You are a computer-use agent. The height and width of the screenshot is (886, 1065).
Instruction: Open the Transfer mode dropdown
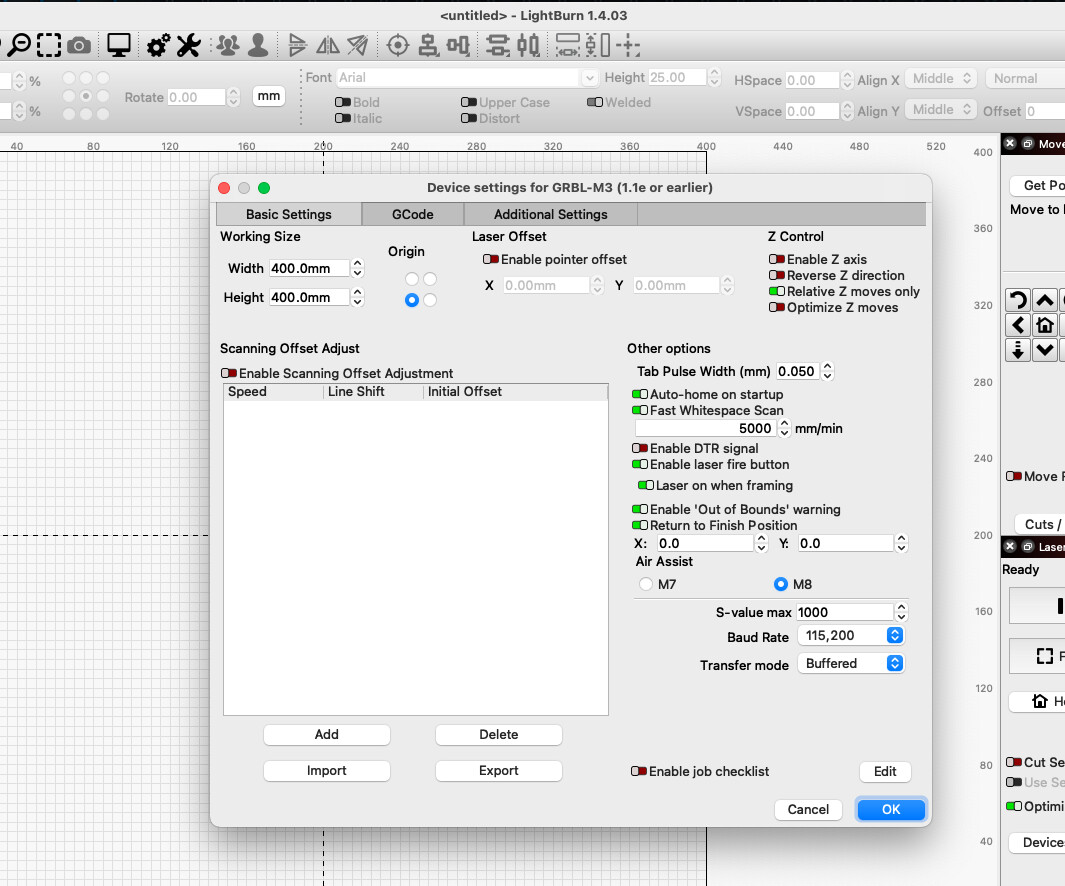pos(851,664)
